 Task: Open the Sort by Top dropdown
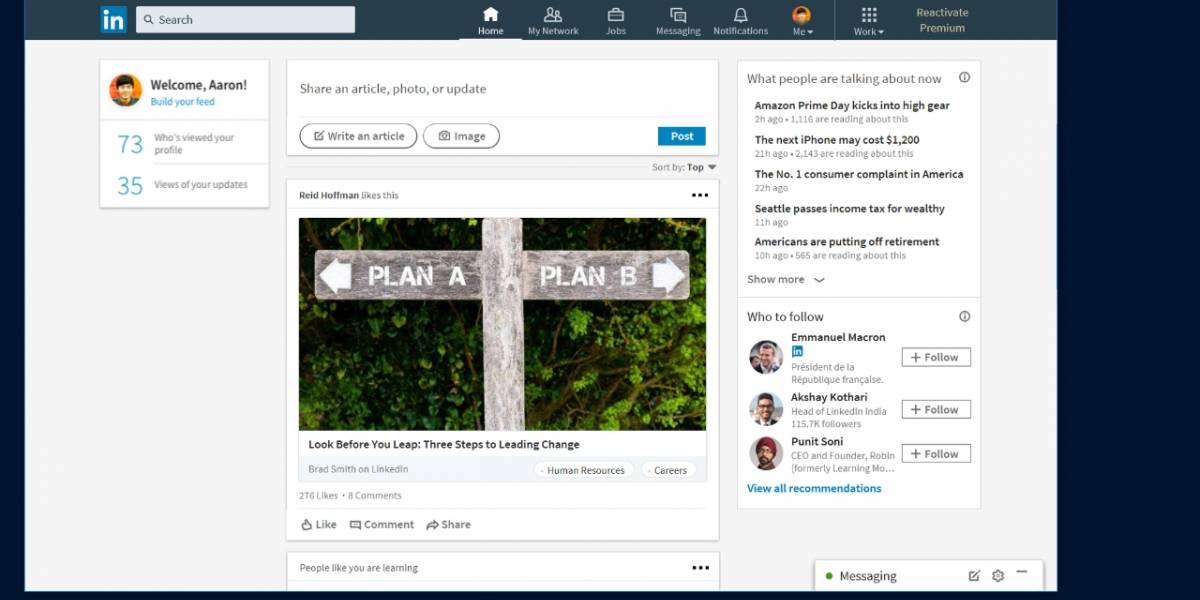click(684, 167)
